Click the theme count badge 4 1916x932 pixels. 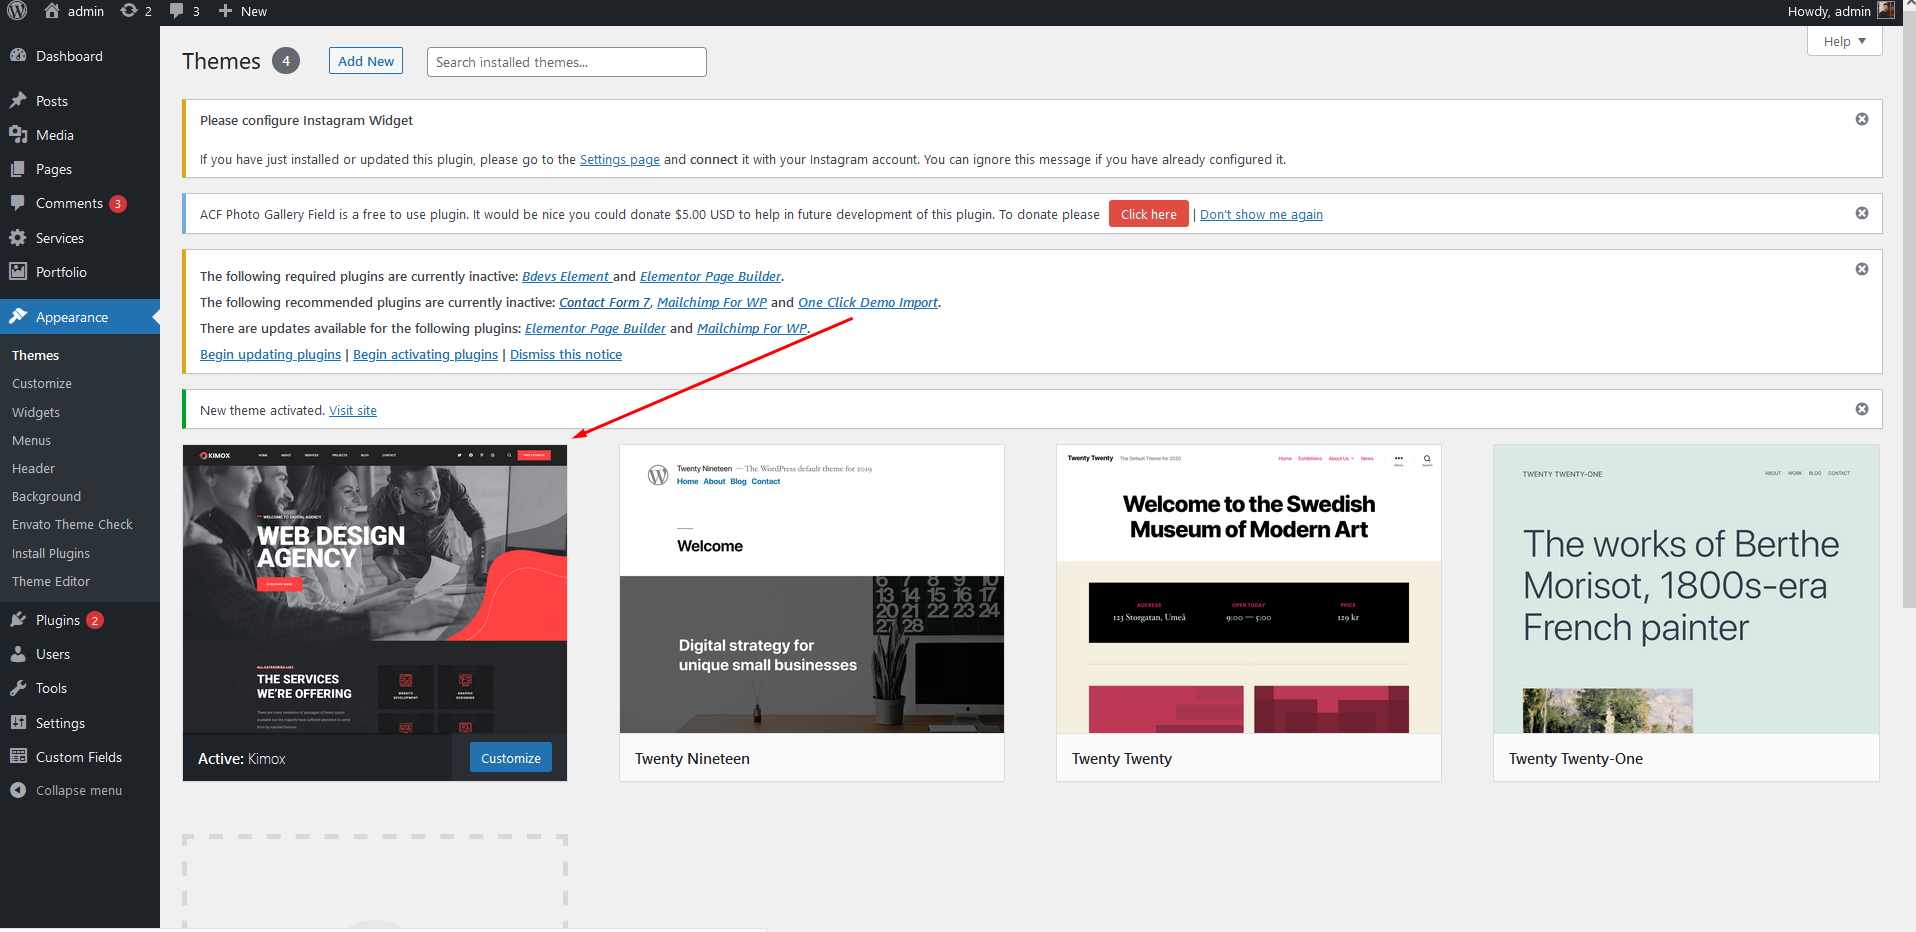point(286,61)
